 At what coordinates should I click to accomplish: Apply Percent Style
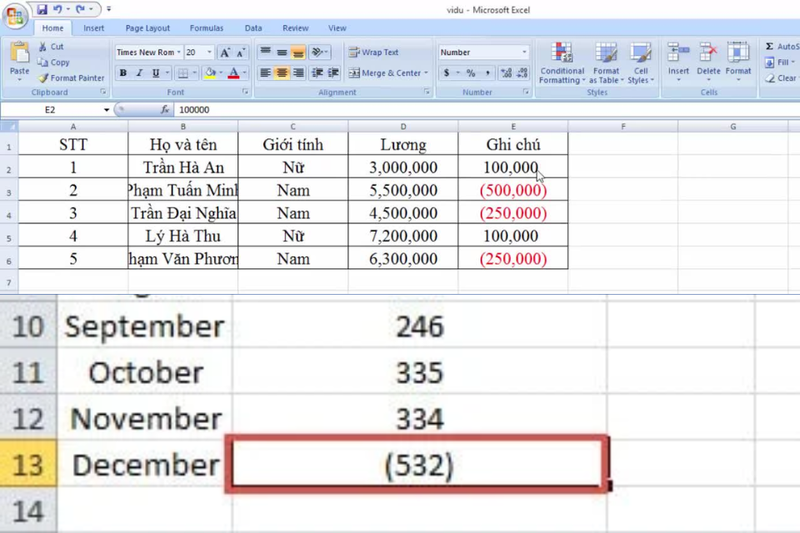pos(470,73)
